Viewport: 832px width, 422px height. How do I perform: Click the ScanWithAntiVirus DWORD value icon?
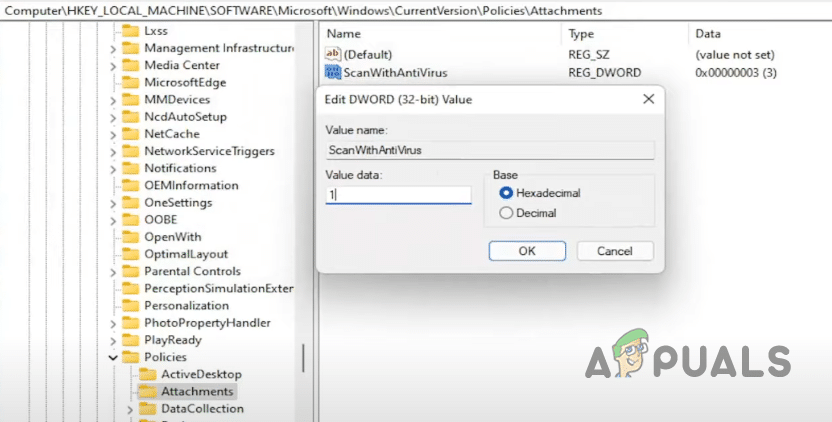point(333,72)
